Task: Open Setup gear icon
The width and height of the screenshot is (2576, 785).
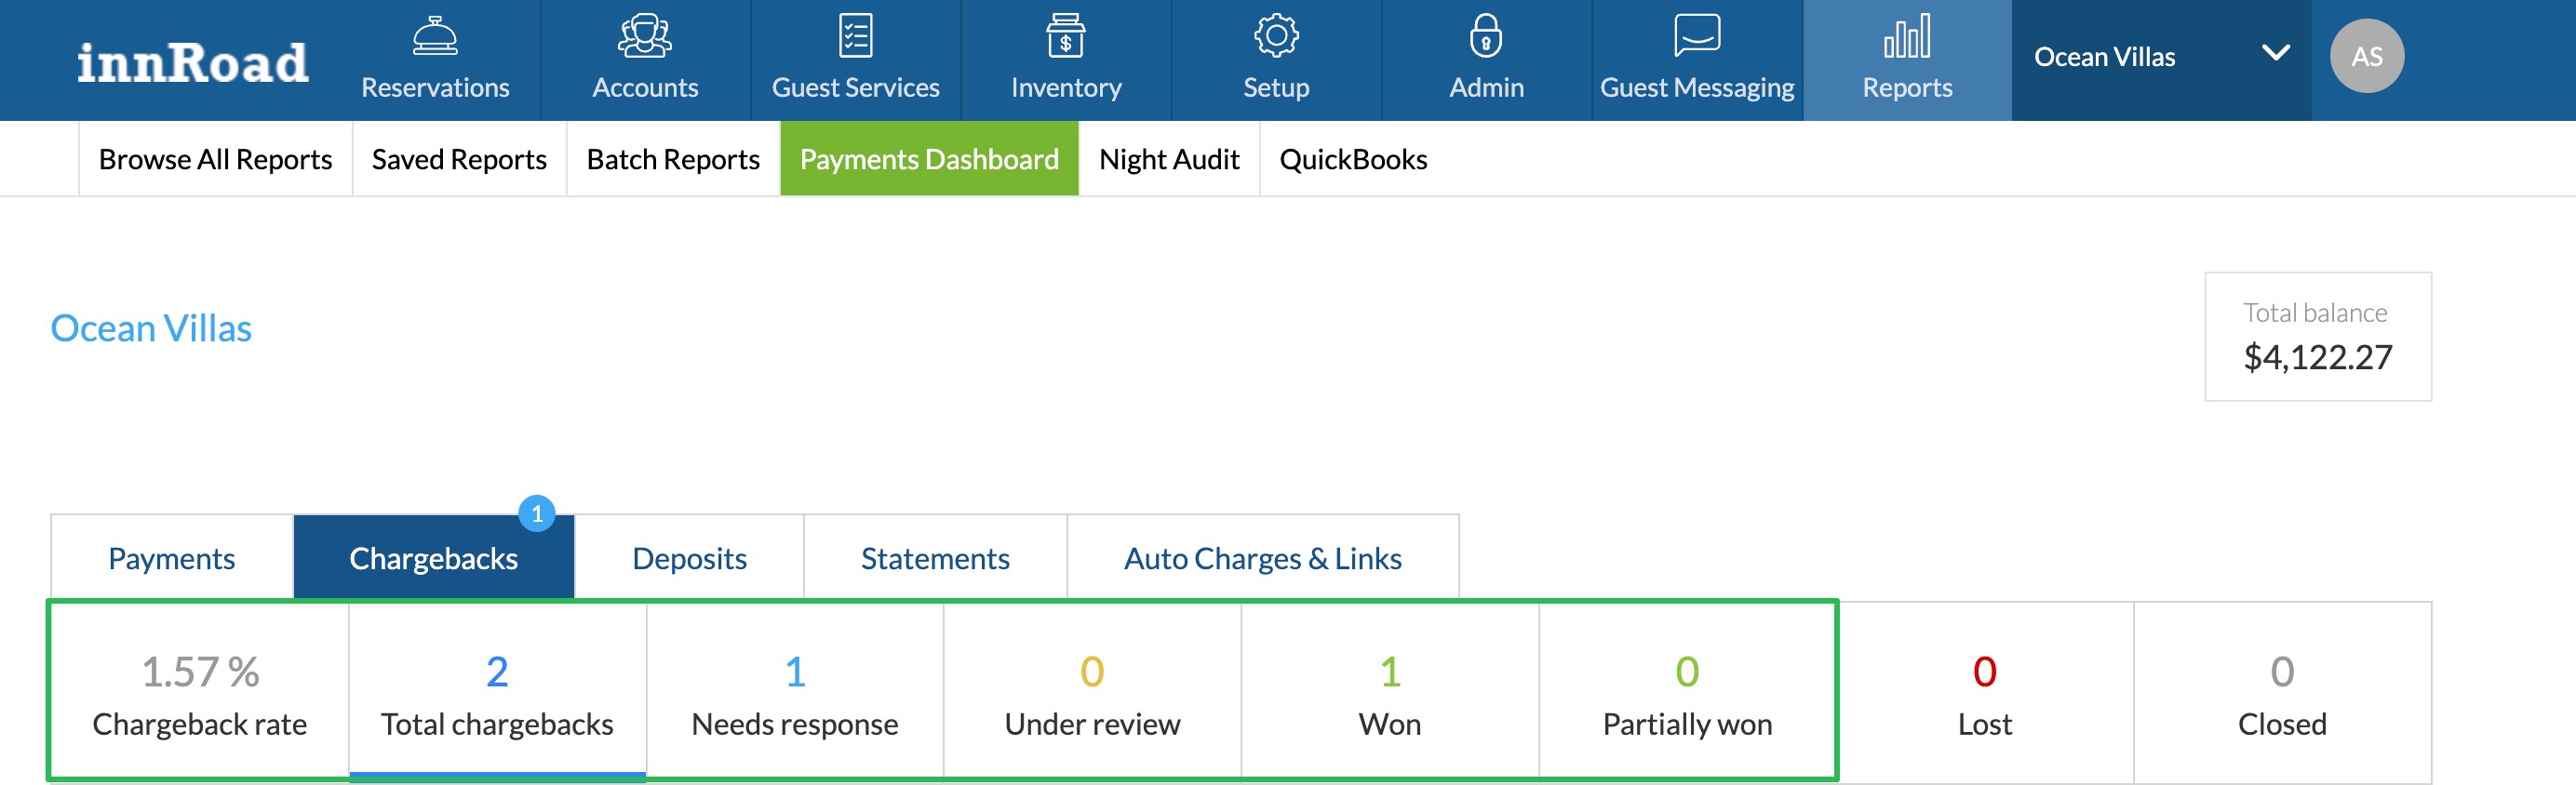Action: [1276, 36]
